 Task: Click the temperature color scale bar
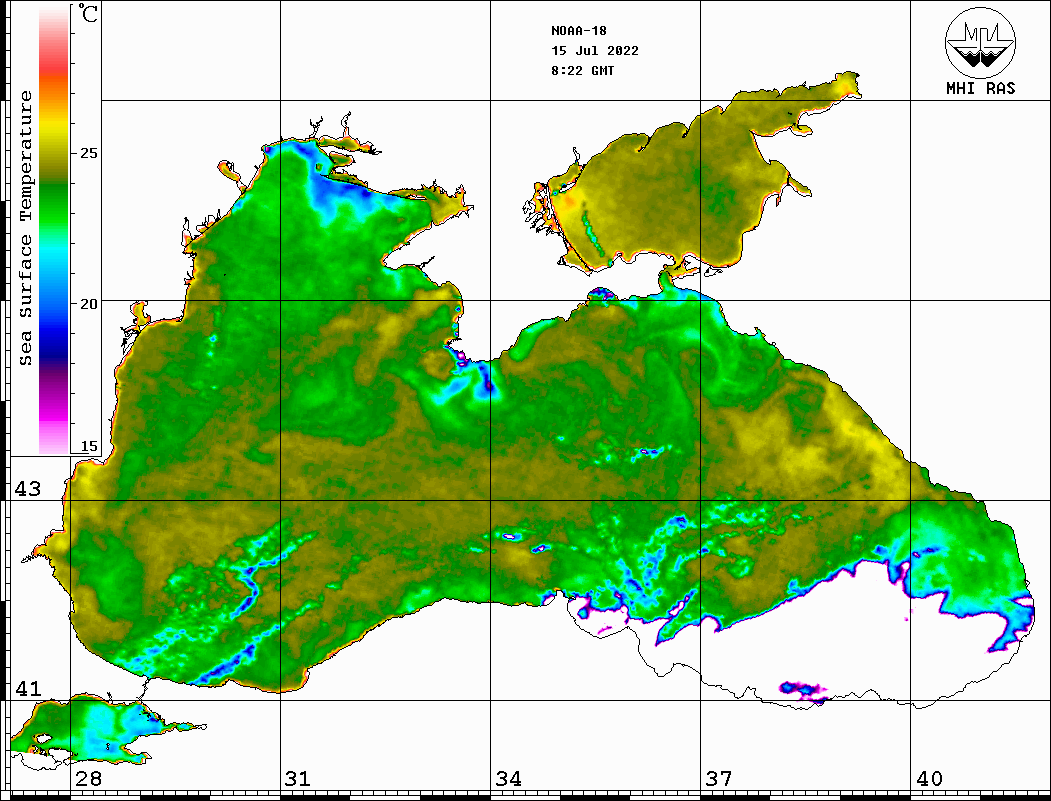[54, 229]
